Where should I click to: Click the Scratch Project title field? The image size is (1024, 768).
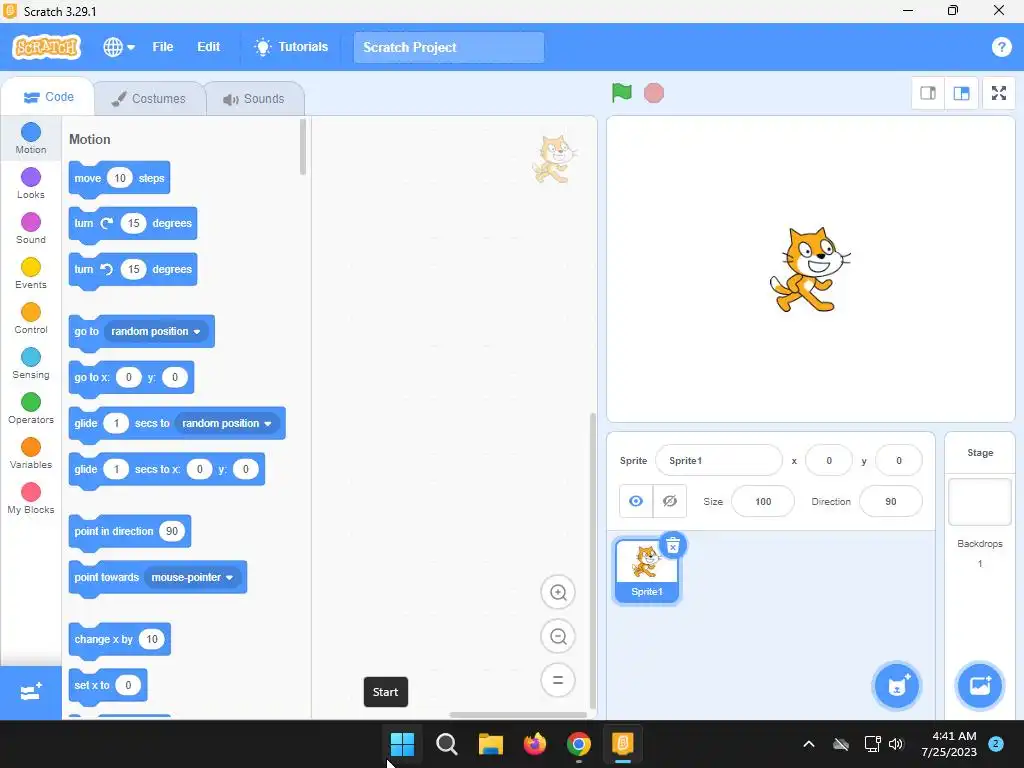(x=449, y=48)
